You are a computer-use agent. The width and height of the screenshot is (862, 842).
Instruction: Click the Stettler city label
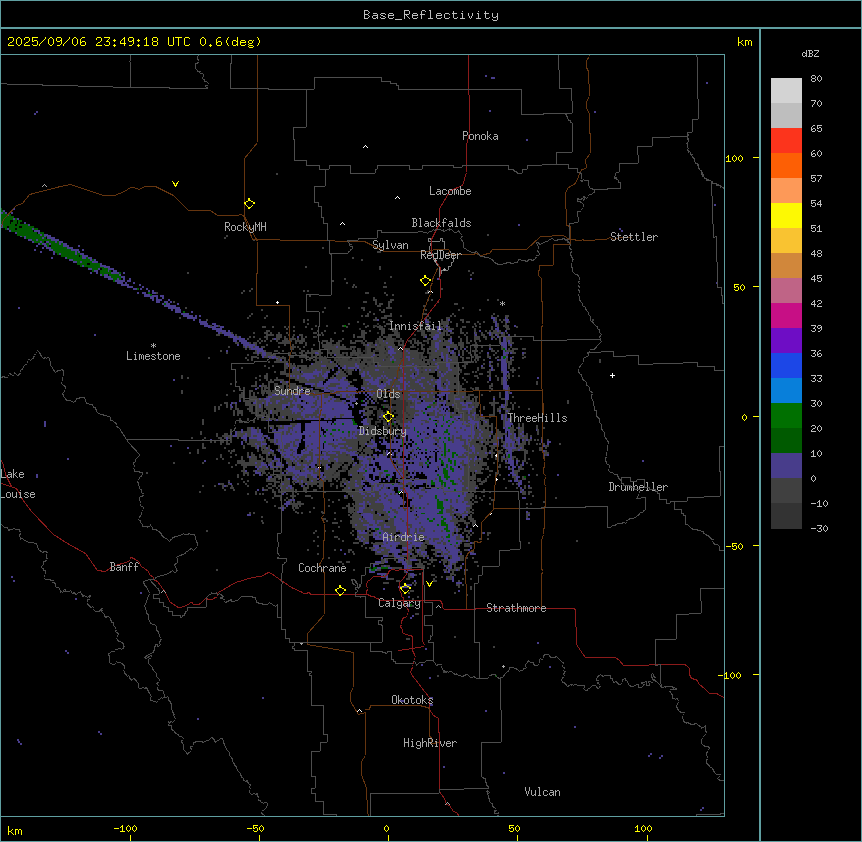pyautogui.click(x=634, y=237)
